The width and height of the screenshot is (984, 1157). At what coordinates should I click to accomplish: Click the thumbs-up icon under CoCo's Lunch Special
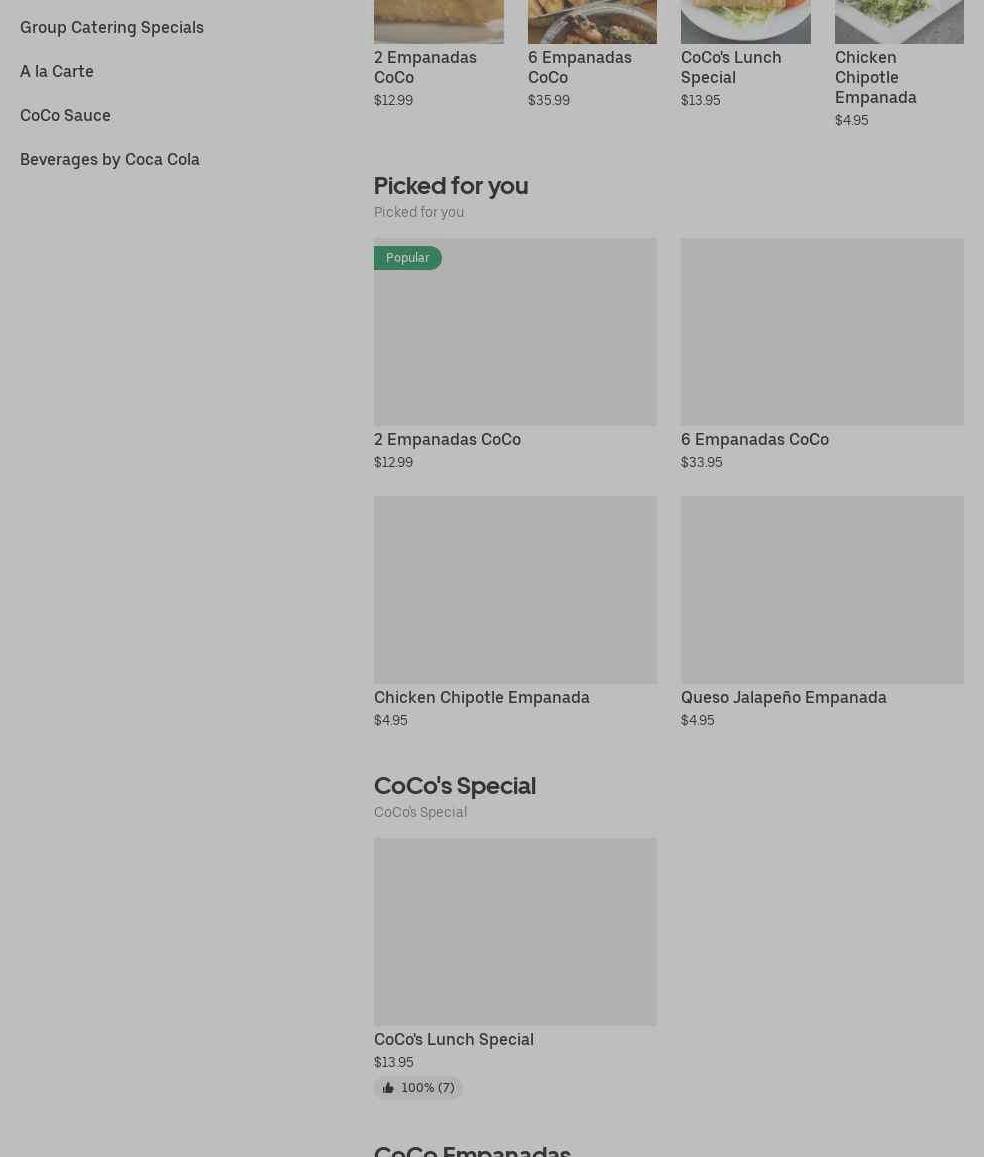click(388, 1088)
